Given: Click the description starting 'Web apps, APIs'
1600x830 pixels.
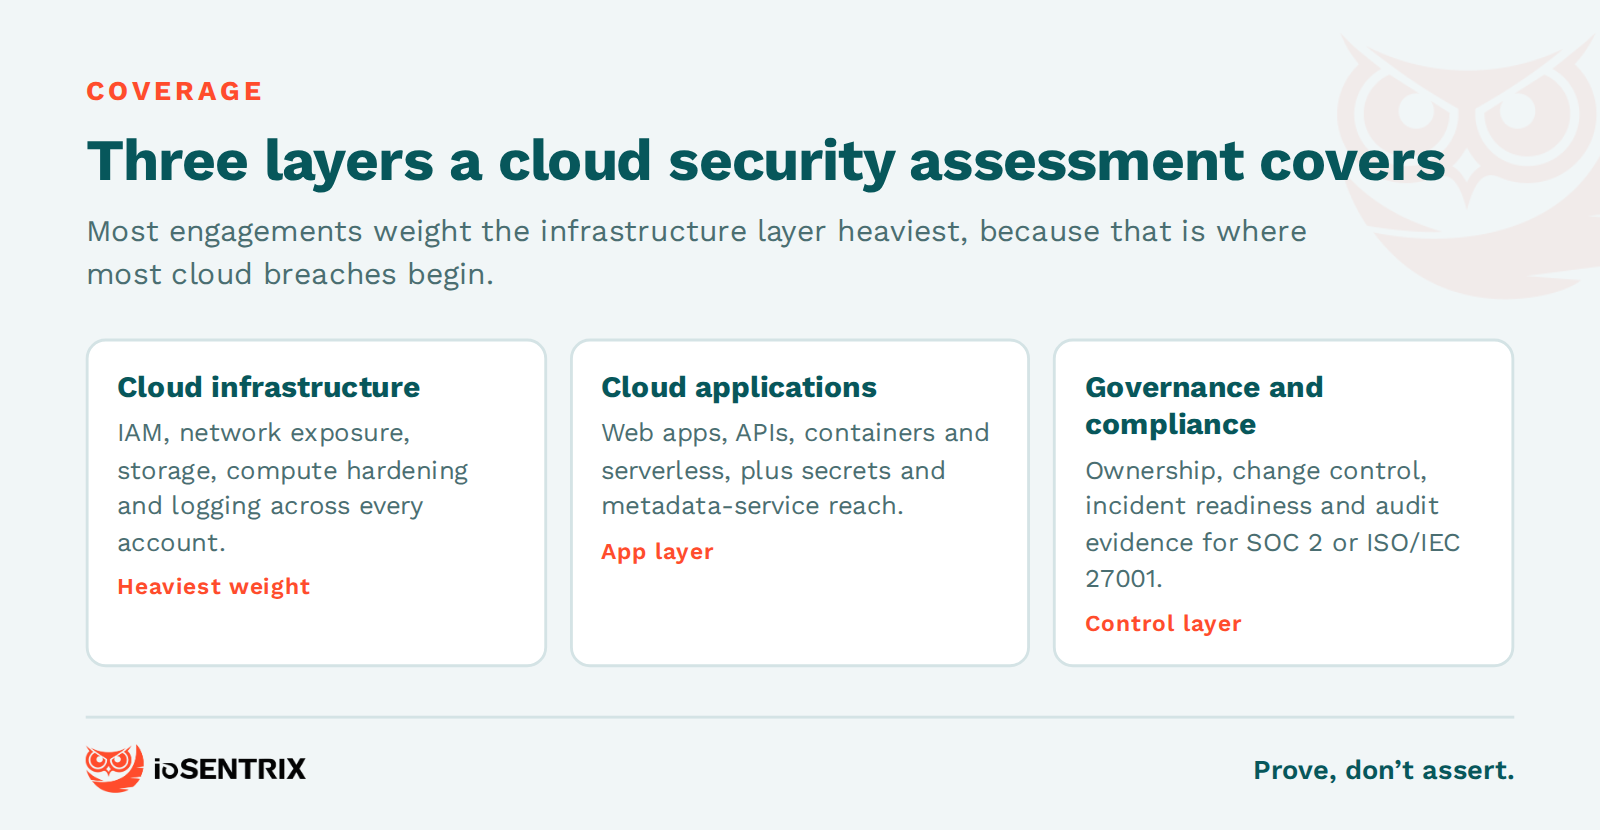Looking at the screenshot, I should pyautogui.click(x=795, y=469).
